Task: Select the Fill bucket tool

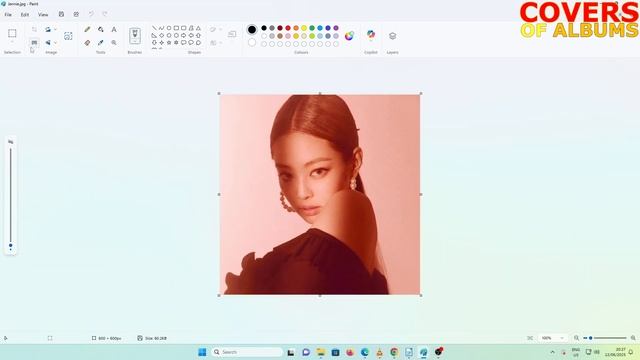Action: 100,29
